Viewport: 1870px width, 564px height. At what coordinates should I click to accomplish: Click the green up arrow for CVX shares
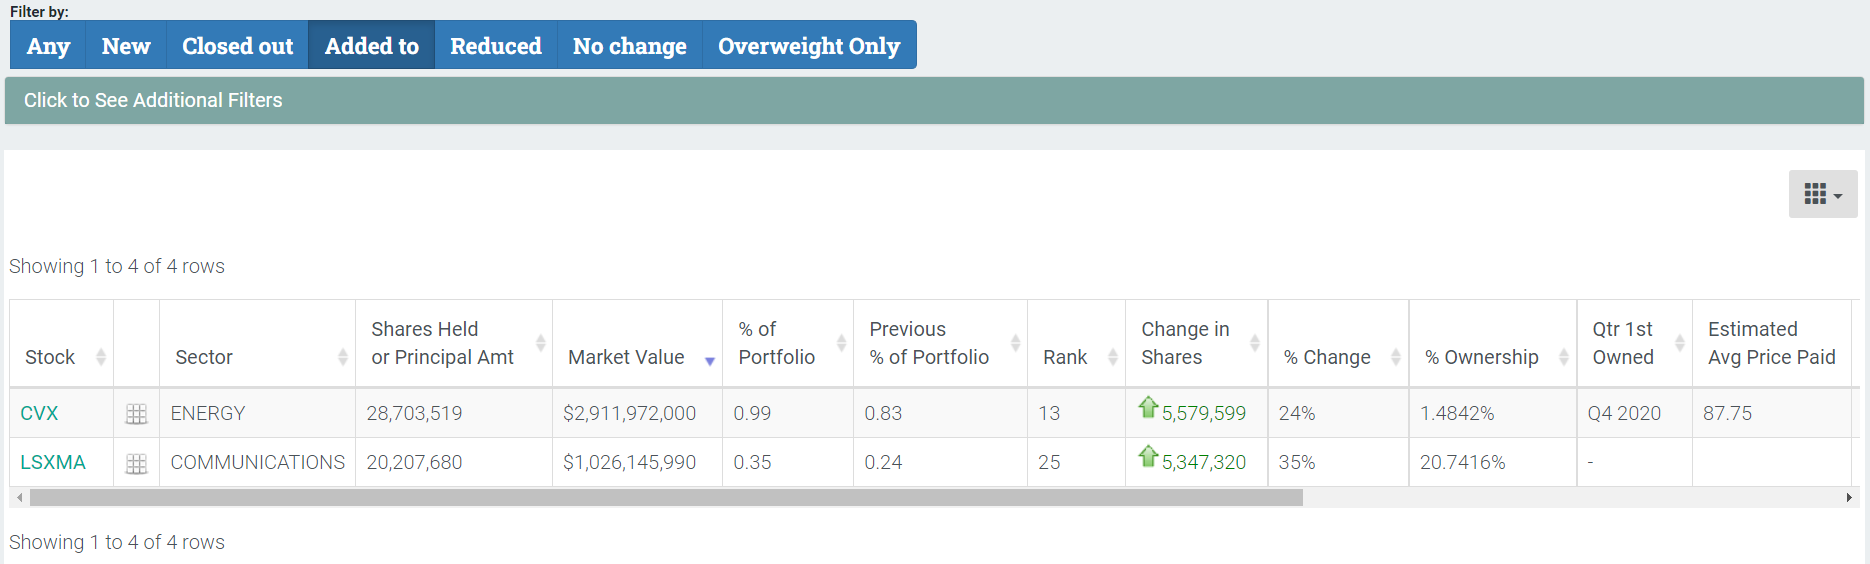(x=1148, y=407)
